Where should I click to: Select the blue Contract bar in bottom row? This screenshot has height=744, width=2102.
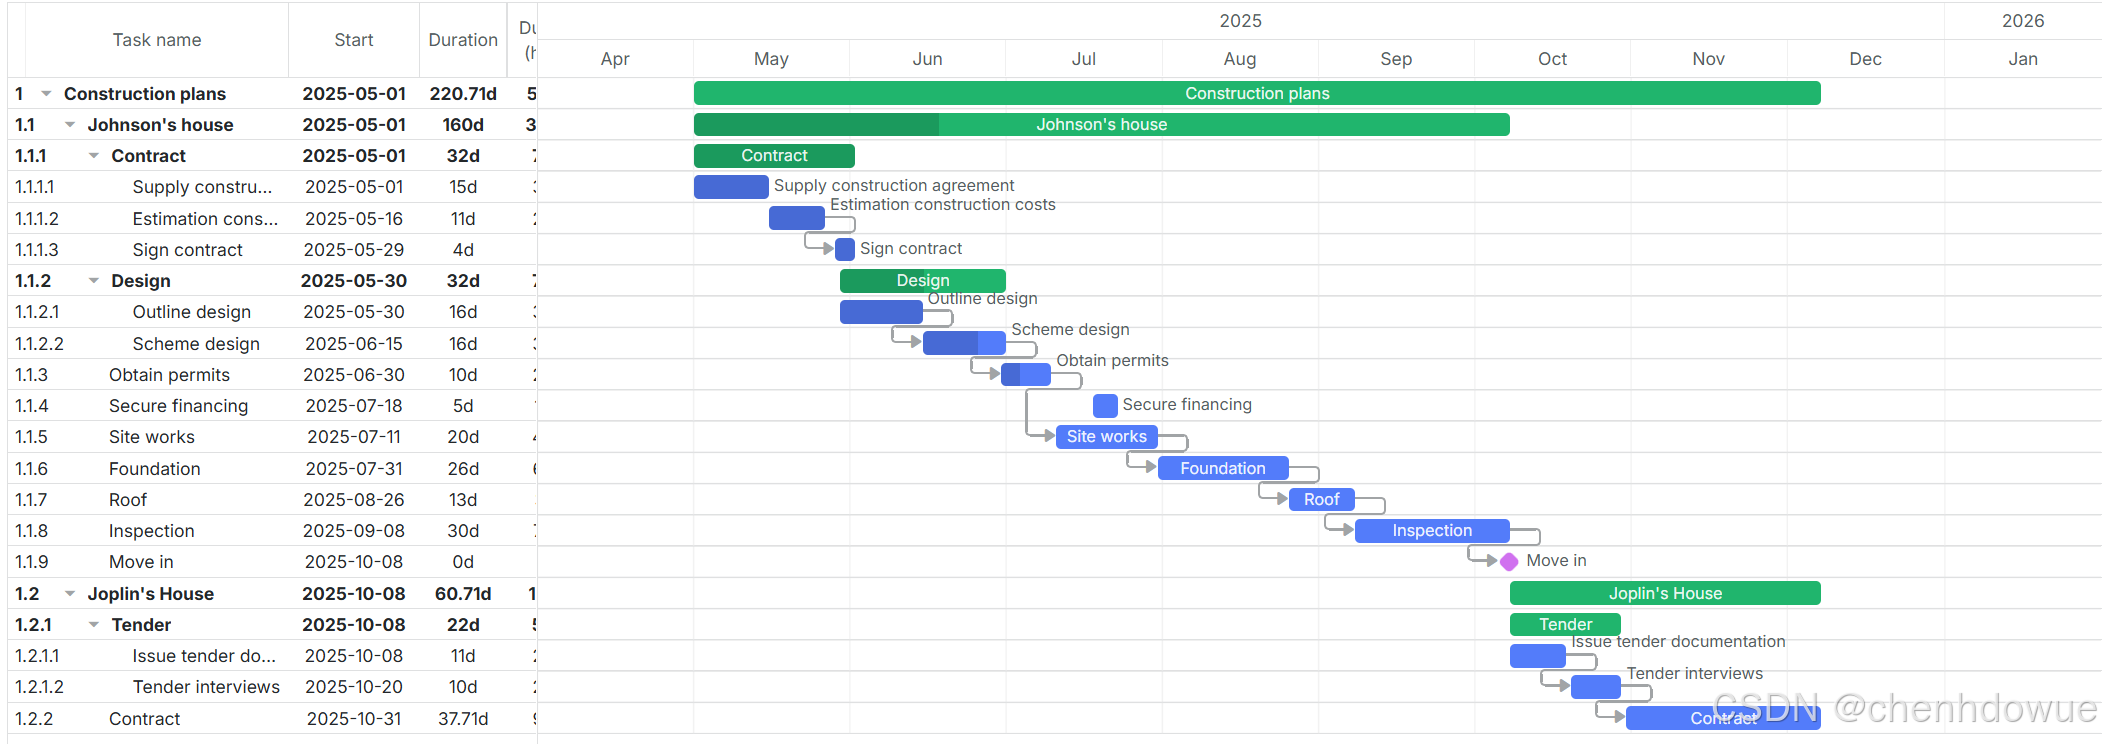(x=1723, y=718)
